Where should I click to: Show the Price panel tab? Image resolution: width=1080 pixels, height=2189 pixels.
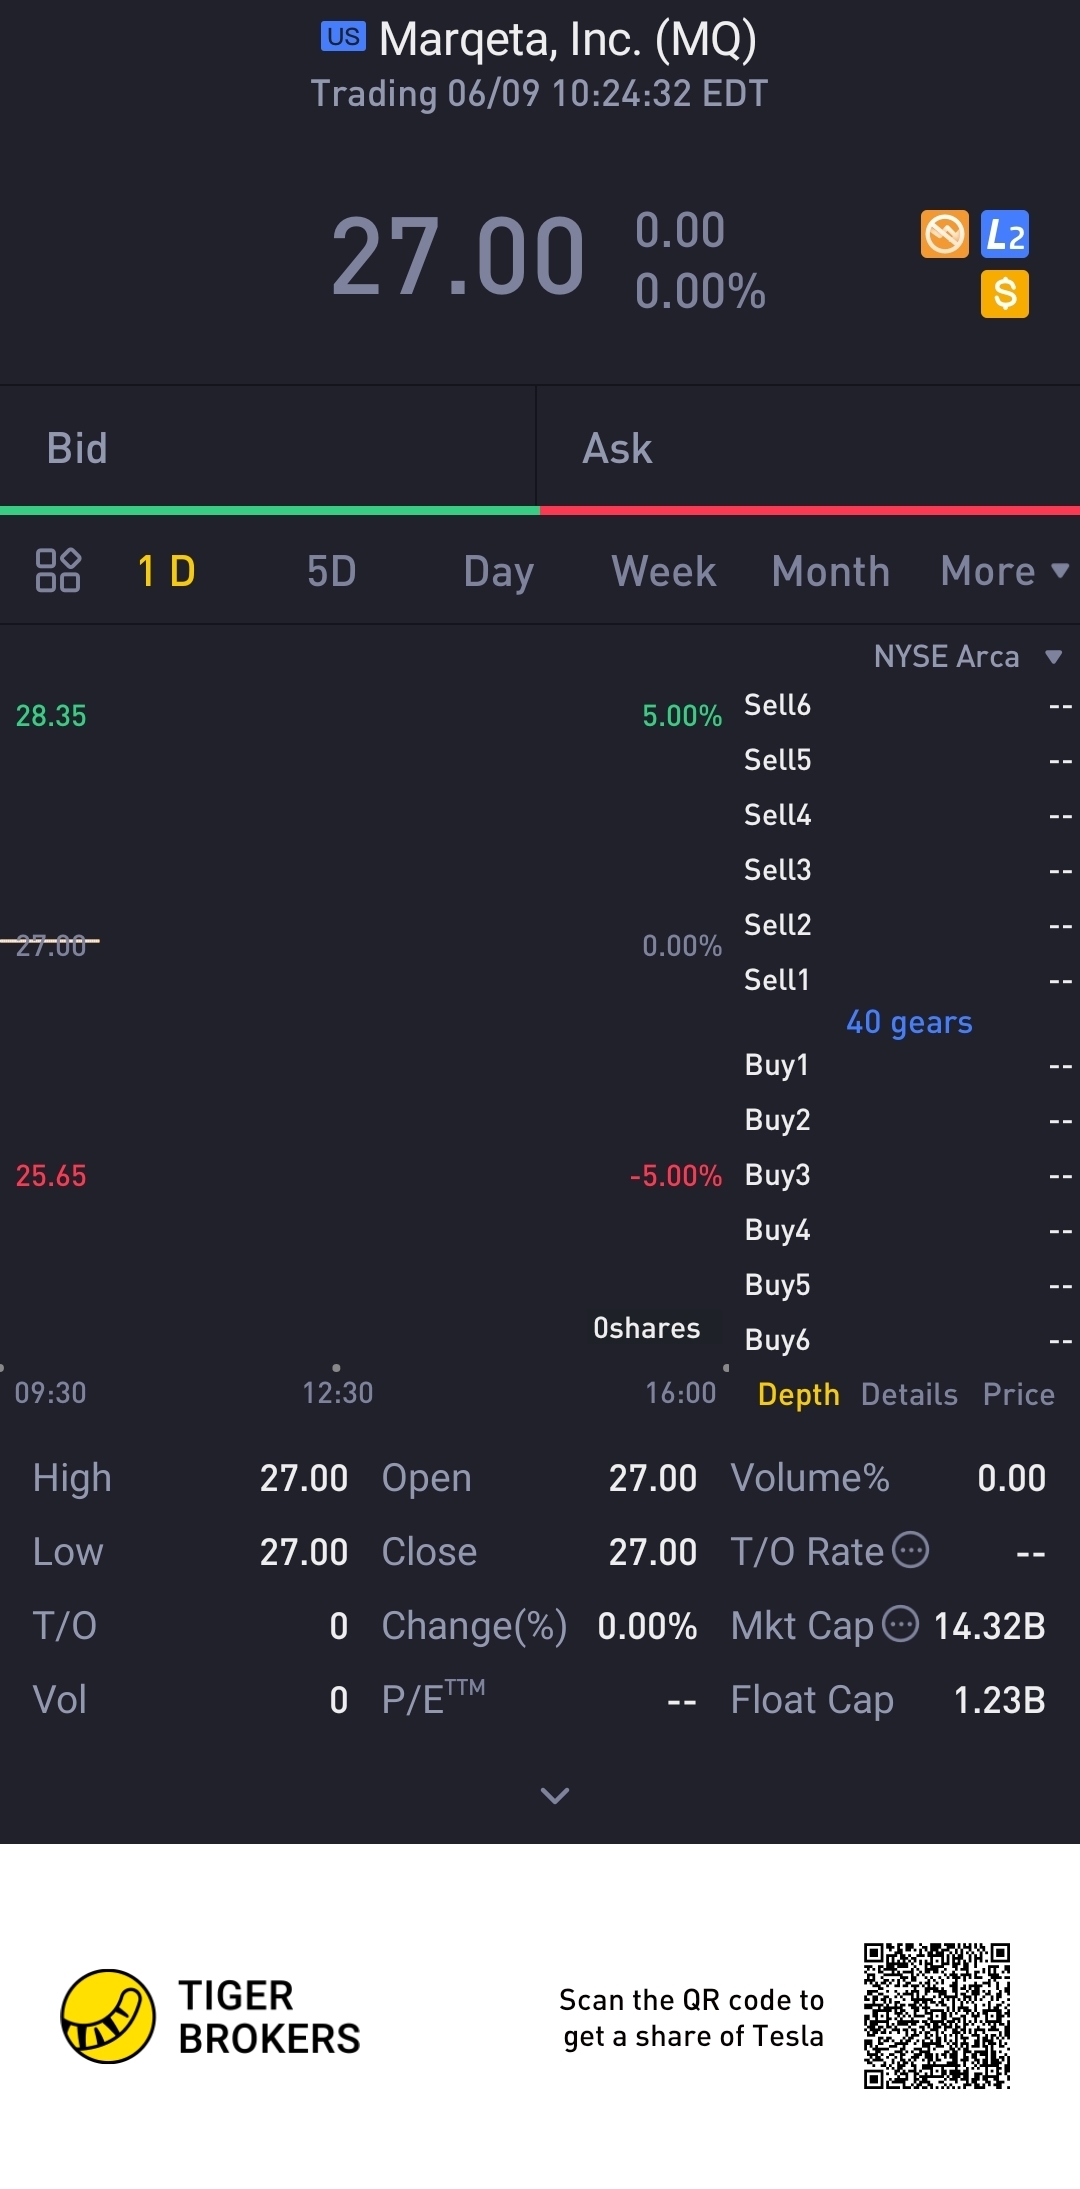[x=1018, y=1394]
